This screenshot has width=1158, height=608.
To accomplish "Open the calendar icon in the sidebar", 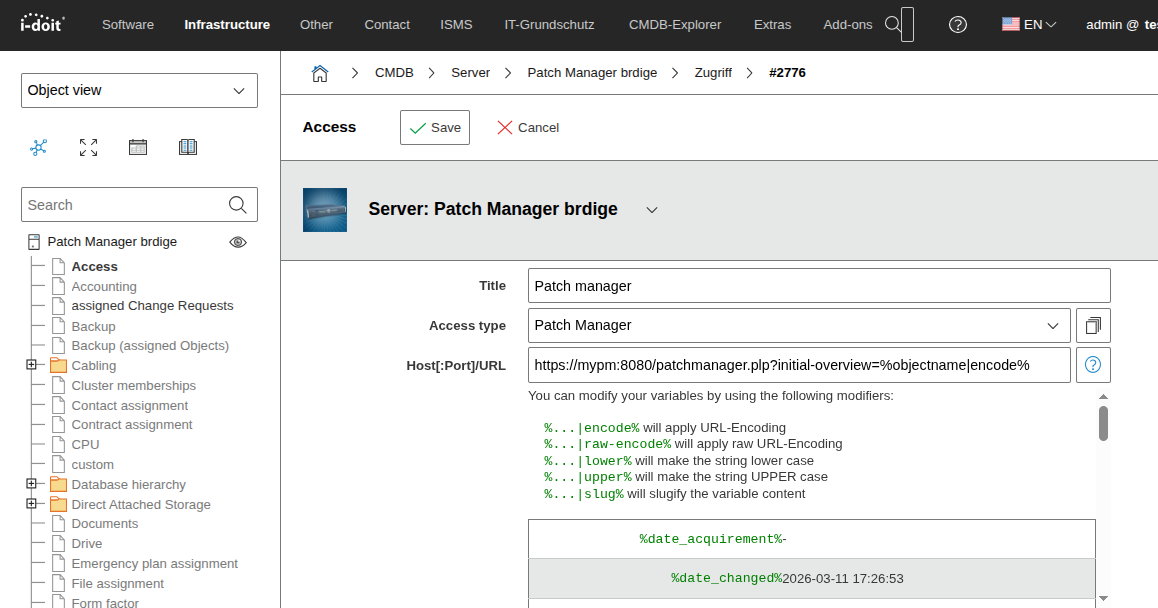I will [x=137, y=147].
